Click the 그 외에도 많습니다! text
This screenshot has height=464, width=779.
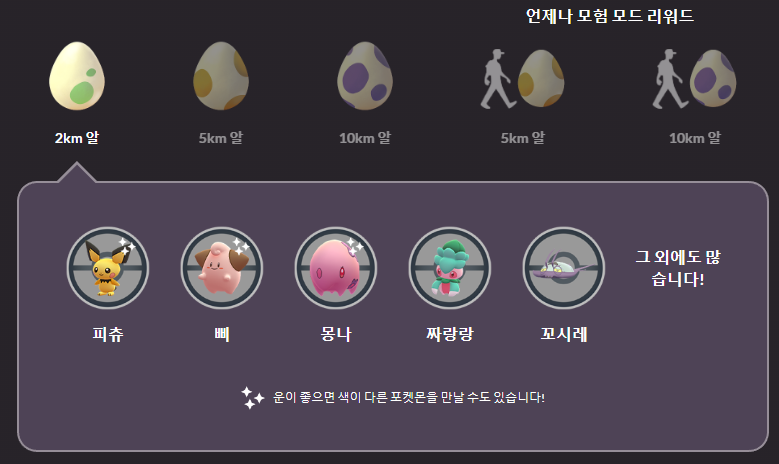click(x=678, y=268)
